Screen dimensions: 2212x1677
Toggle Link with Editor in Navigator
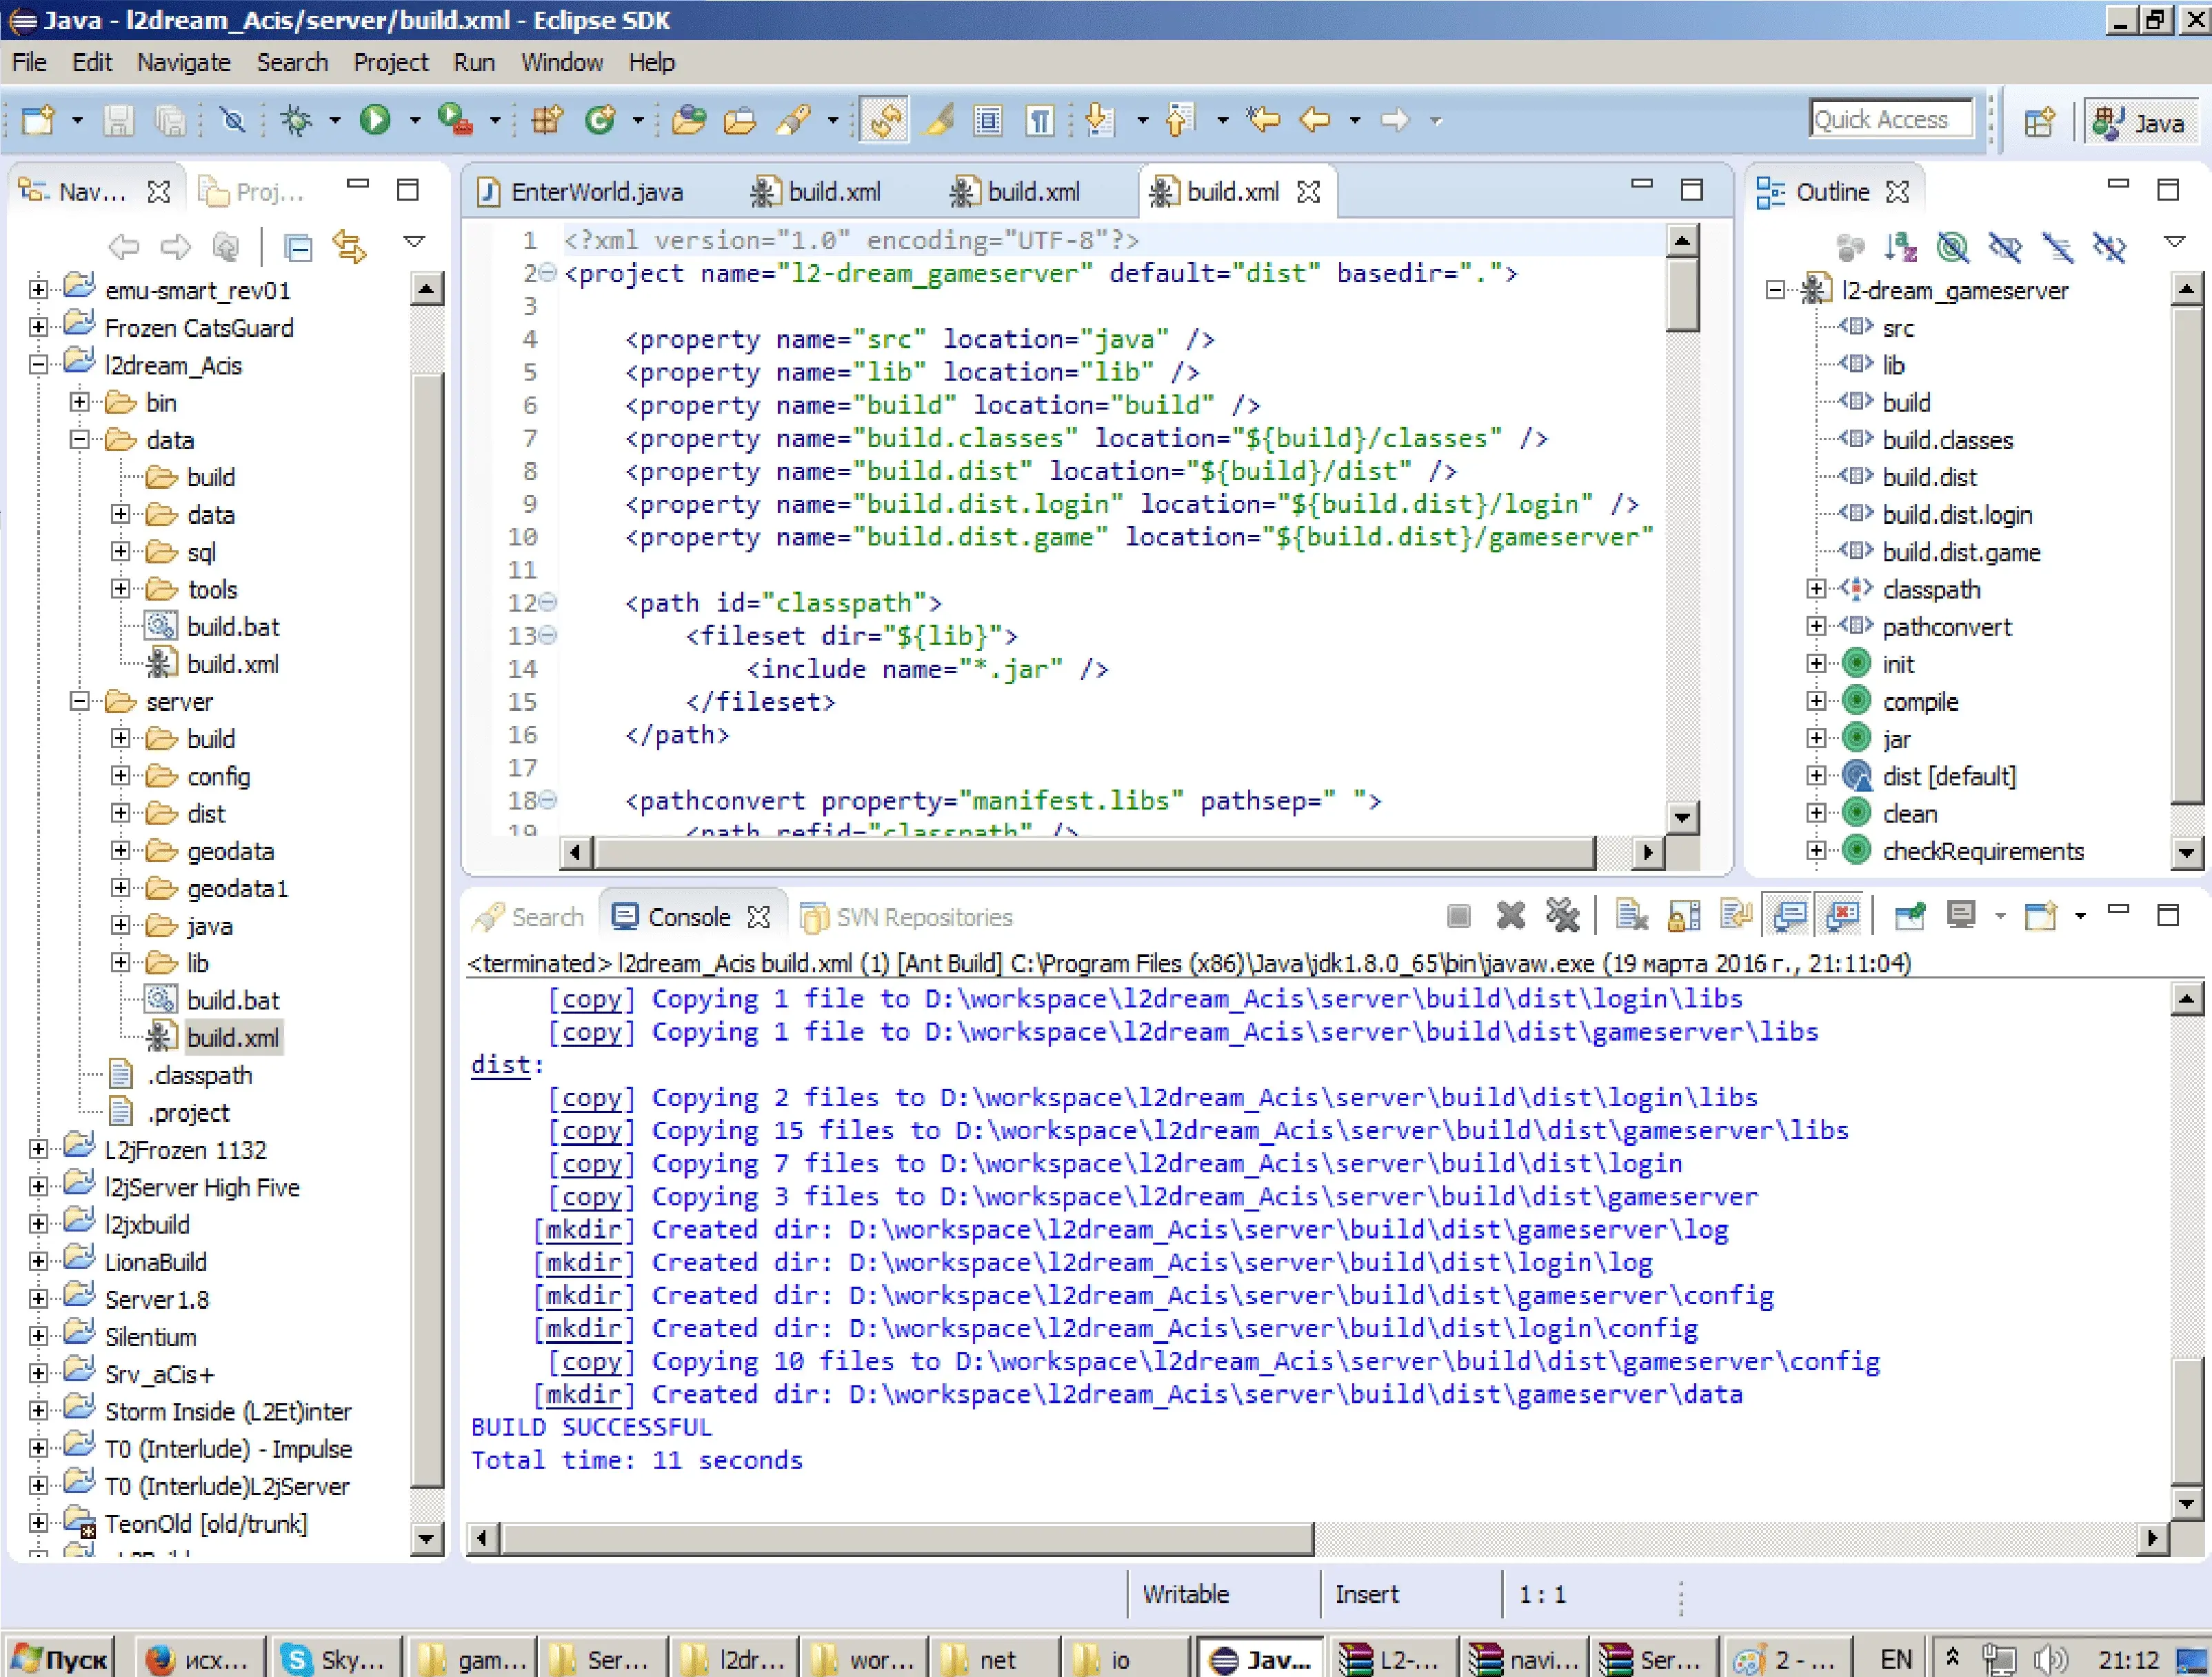pos(349,246)
